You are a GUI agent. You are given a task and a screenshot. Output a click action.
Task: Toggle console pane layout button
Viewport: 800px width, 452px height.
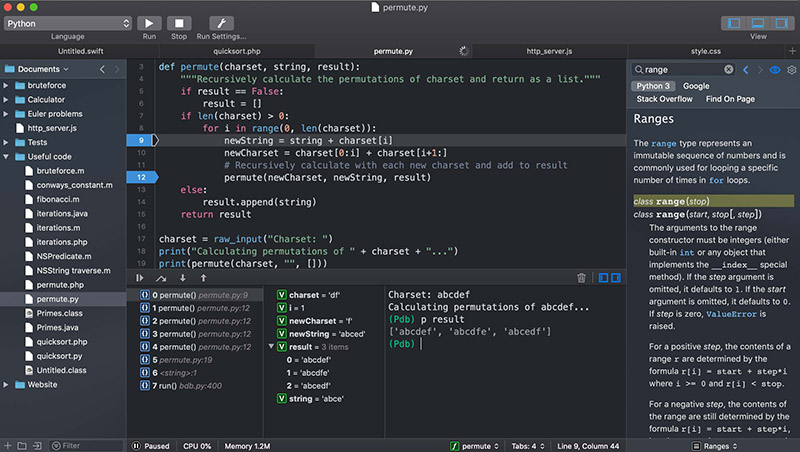(616, 278)
